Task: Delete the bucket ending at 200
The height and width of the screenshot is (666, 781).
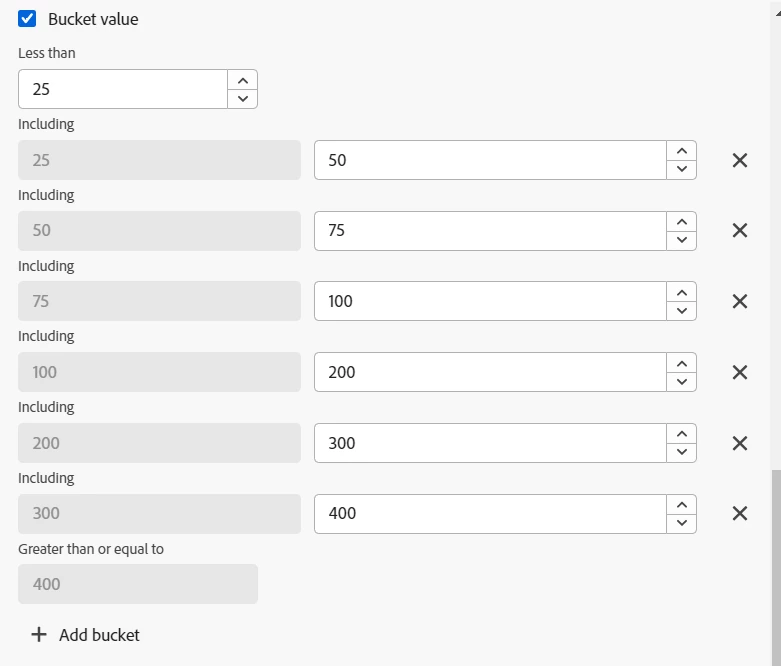Action: tap(740, 372)
